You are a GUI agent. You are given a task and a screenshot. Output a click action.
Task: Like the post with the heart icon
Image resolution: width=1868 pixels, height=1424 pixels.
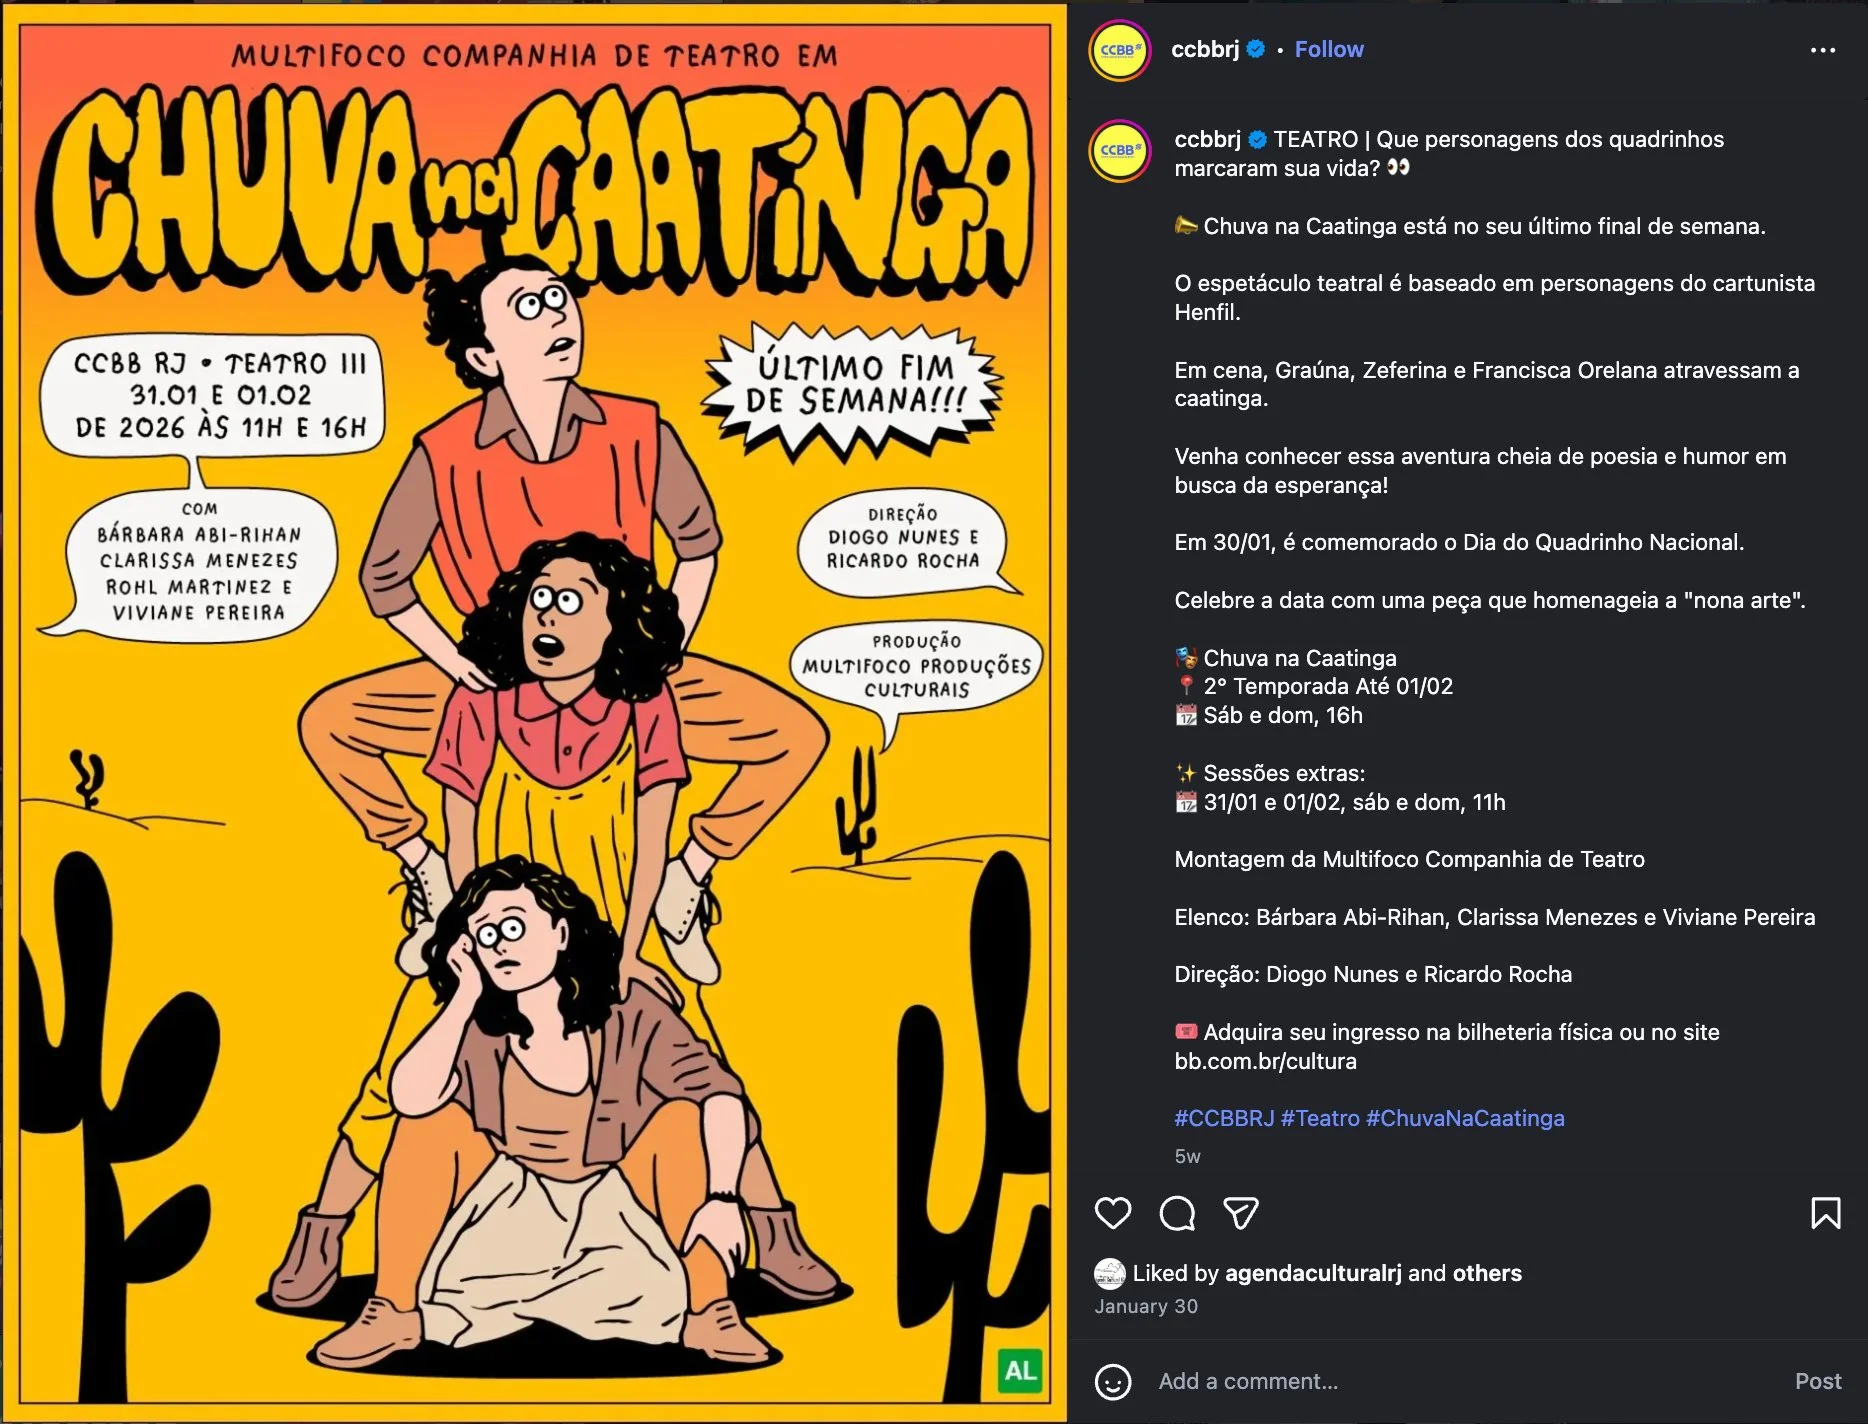pos(1112,1213)
